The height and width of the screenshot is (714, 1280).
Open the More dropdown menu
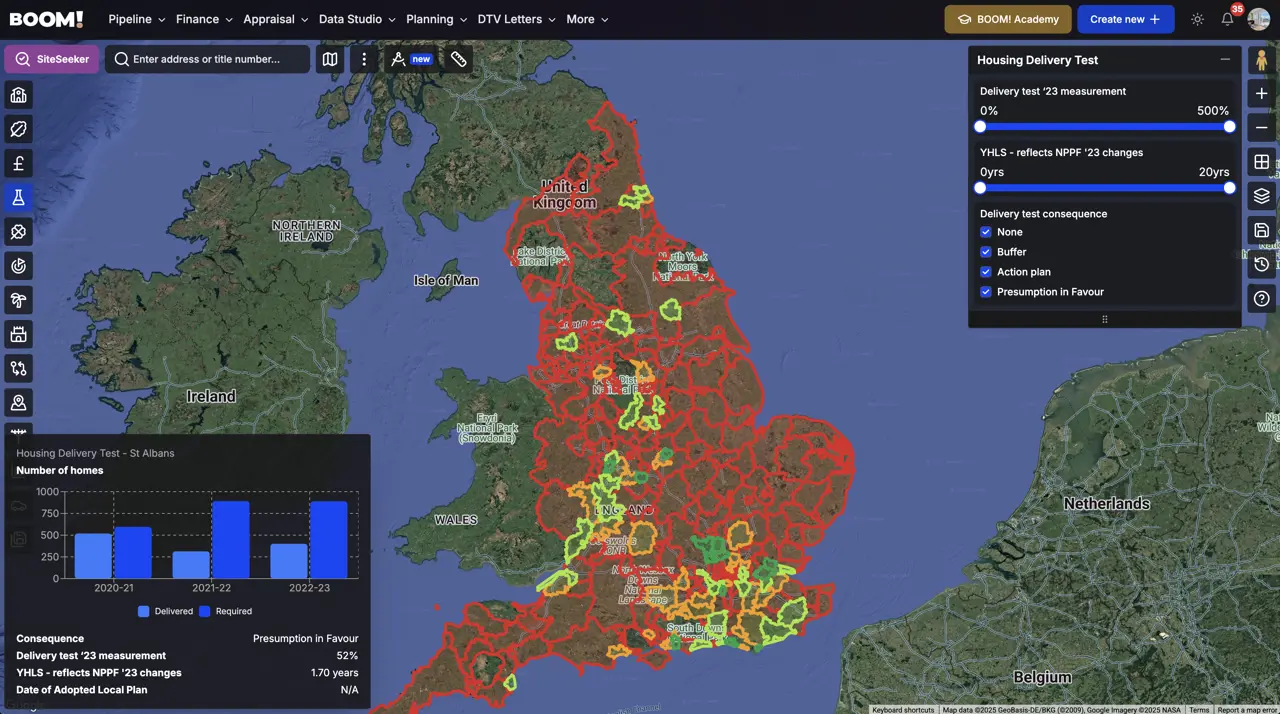(587, 19)
